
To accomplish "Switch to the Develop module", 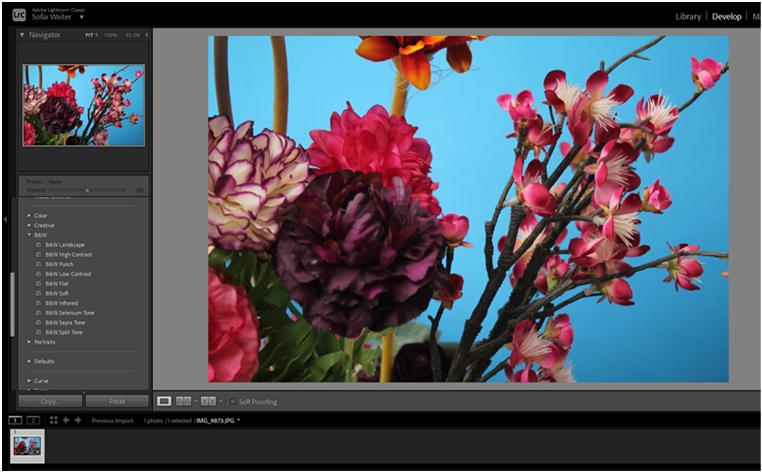I will click(727, 17).
